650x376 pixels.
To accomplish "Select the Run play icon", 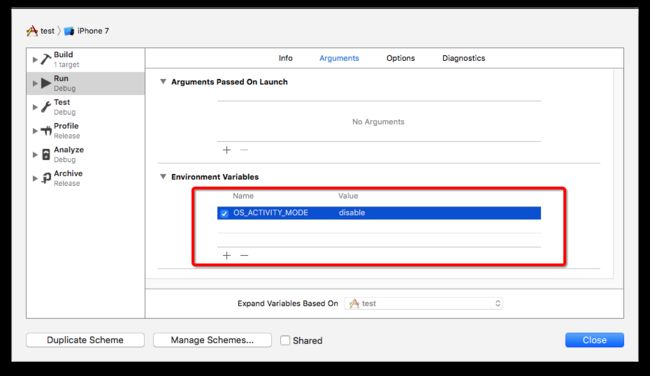I will pyautogui.click(x=46, y=83).
